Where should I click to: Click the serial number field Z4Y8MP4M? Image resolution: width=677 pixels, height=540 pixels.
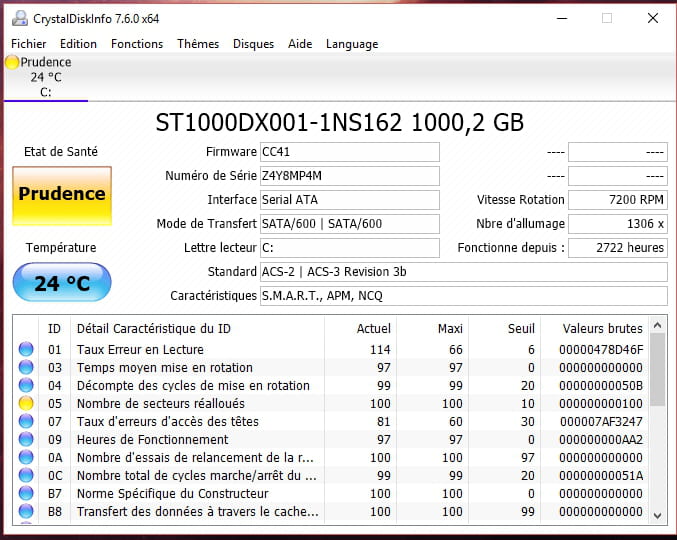click(x=350, y=176)
